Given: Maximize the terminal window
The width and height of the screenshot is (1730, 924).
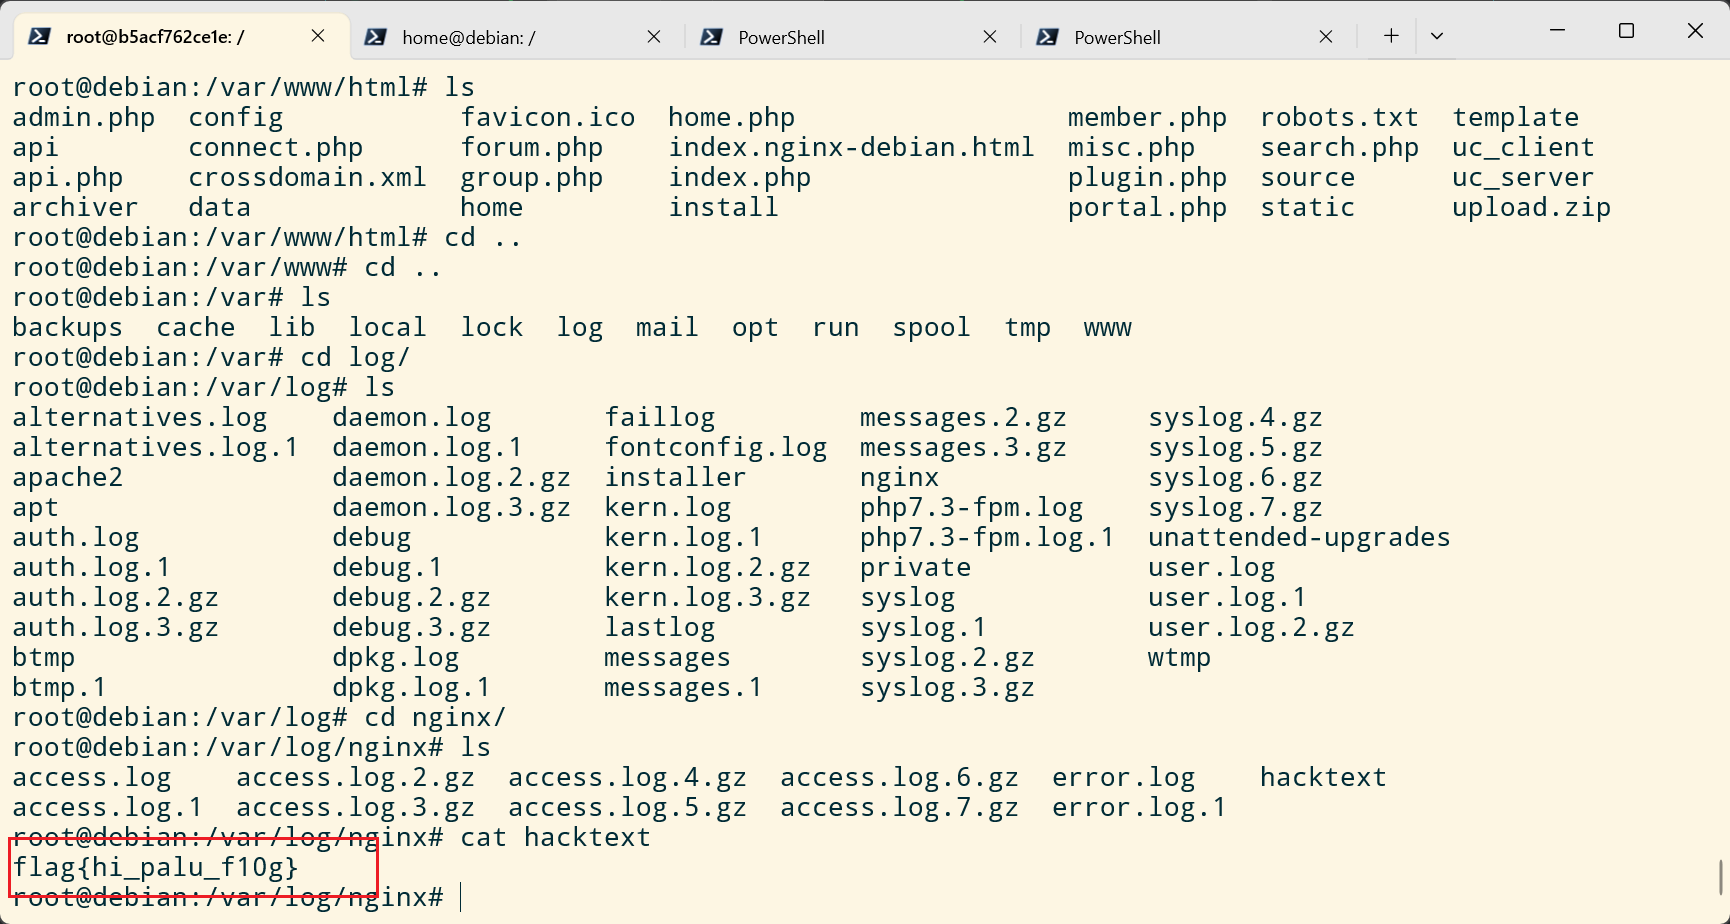Looking at the screenshot, I should [1626, 31].
